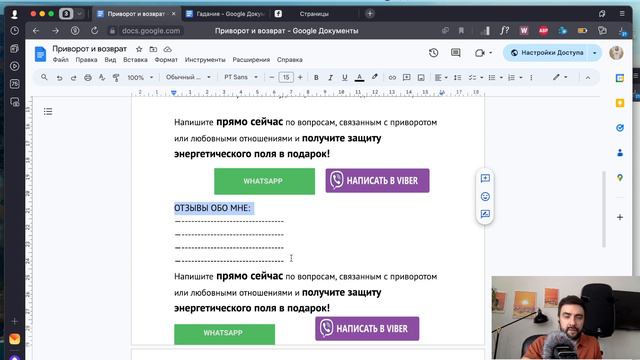The height and width of the screenshot is (360, 640).
Task: Toggle bold formatting
Action: pos(316,78)
